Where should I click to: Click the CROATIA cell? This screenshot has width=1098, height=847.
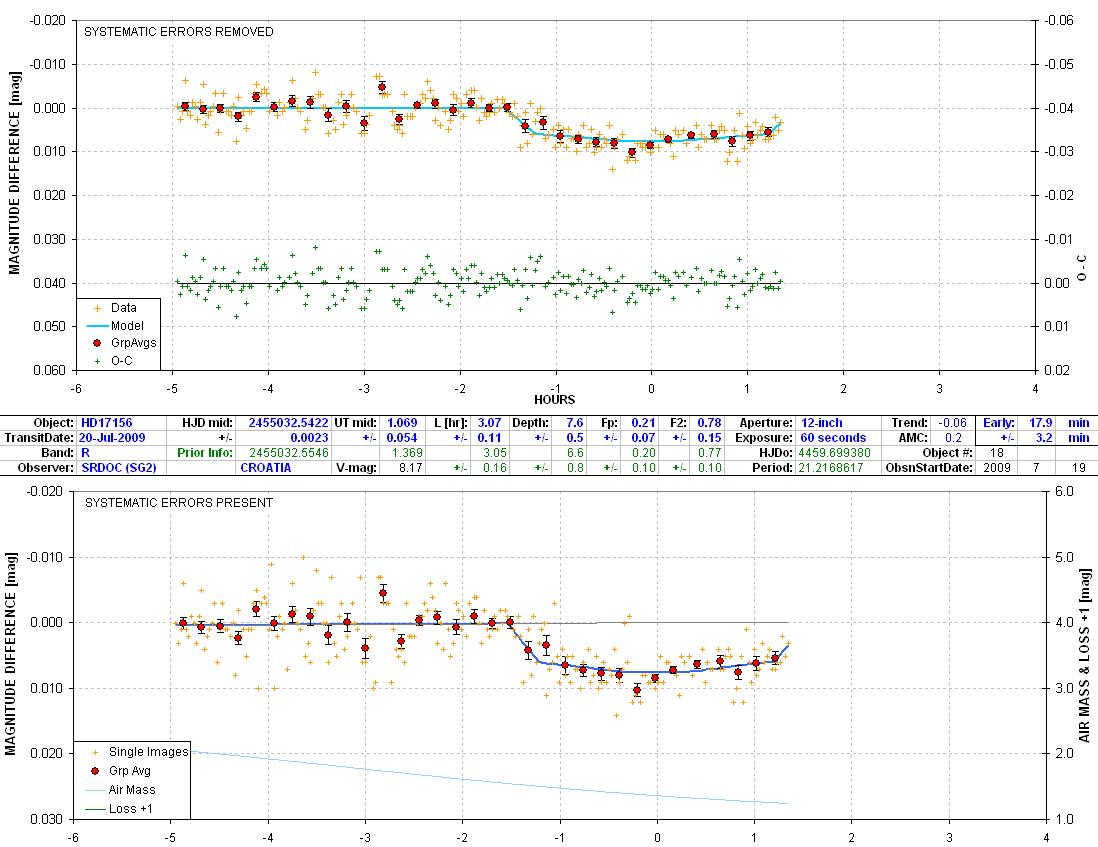[x=265, y=468]
